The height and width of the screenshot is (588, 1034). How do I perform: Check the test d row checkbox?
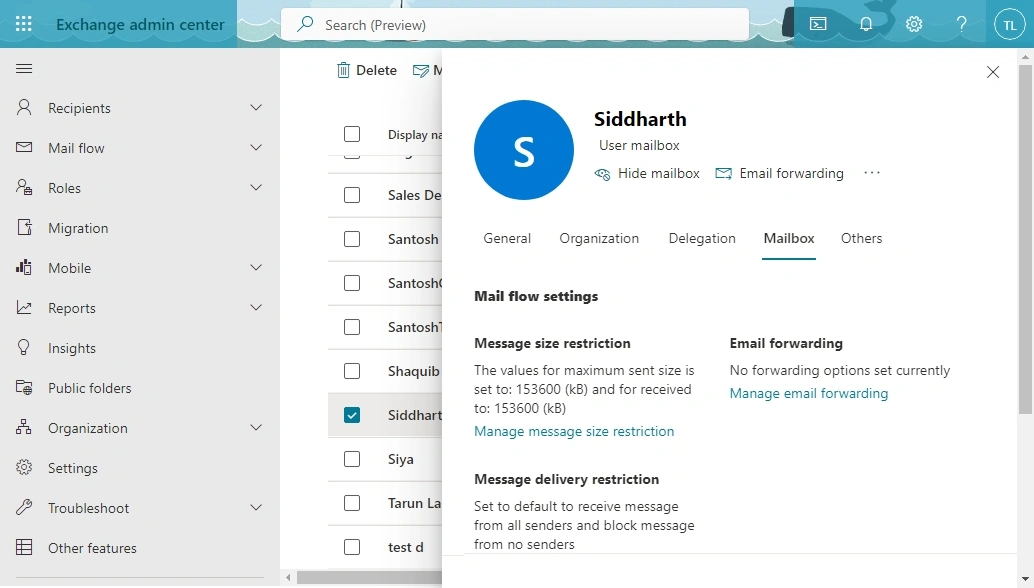[352, 547]
